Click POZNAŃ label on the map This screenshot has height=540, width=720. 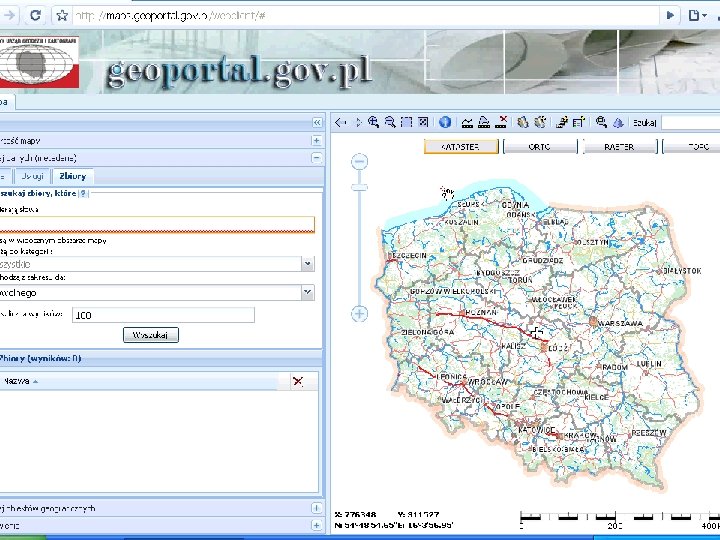click(x=481, y=313)
